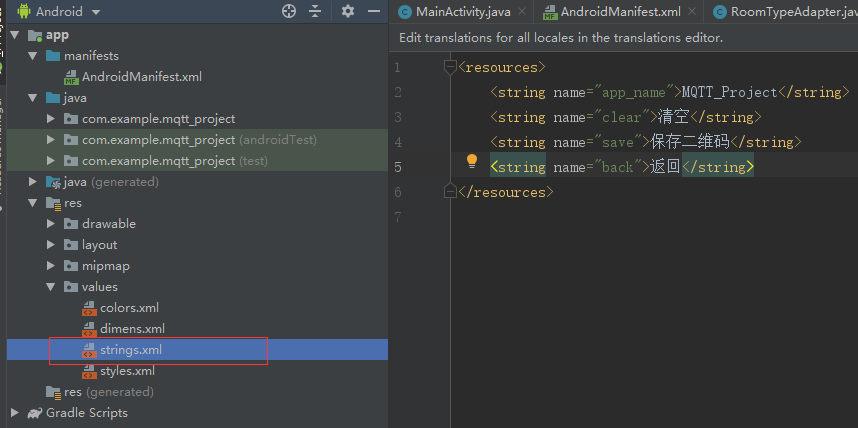Collapse the manifests folder arrow

tap(33, 56)
